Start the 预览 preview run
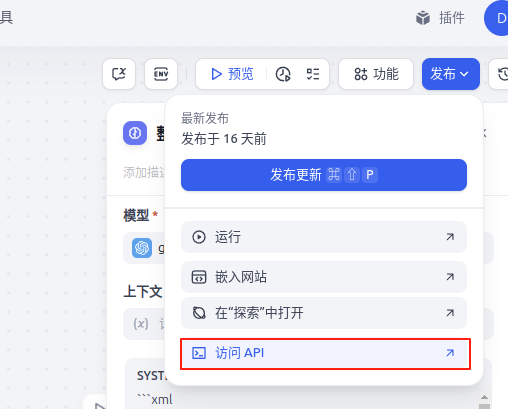This screenshot has width=508, height=409. point(232,74)
